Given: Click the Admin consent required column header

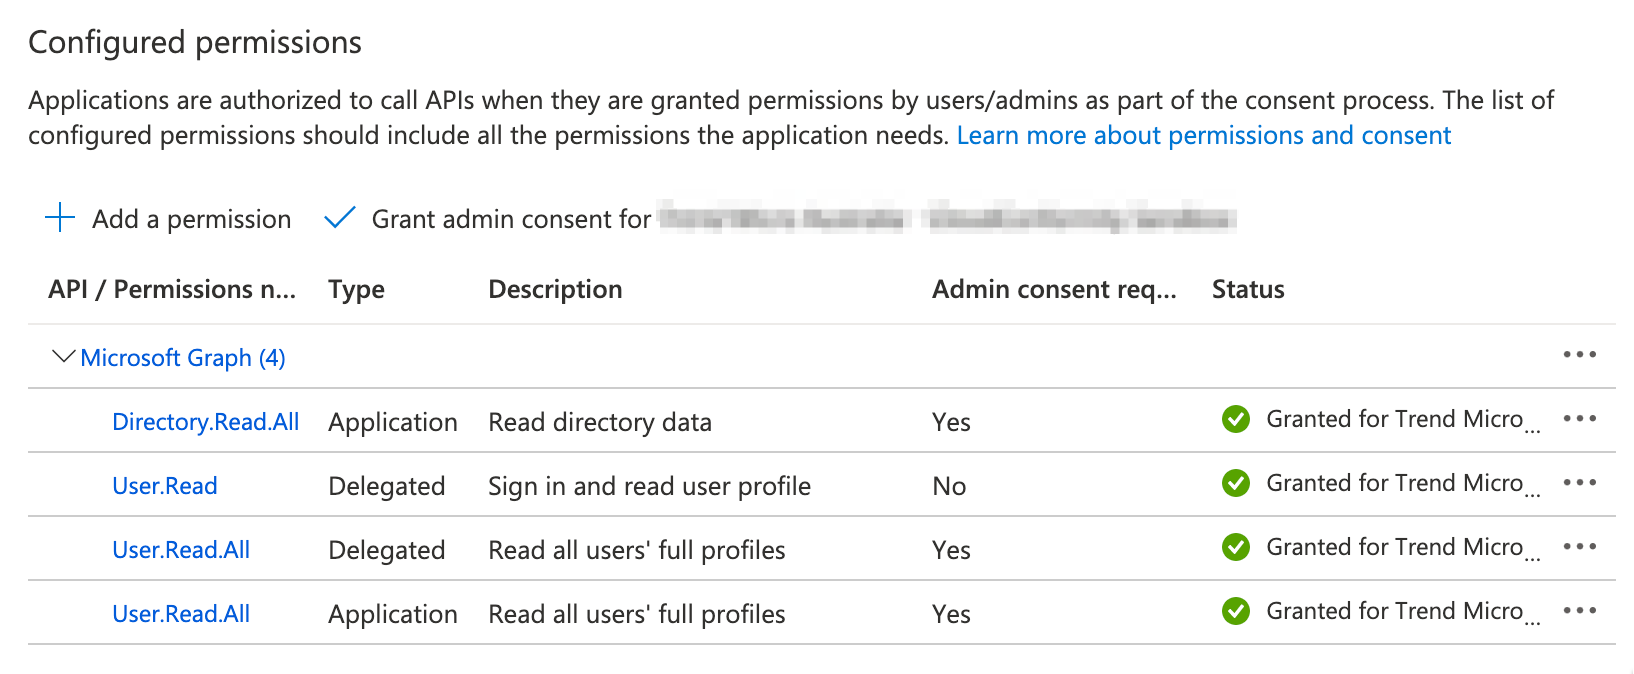Looking at the screenshot, I should pos(1054,289).
